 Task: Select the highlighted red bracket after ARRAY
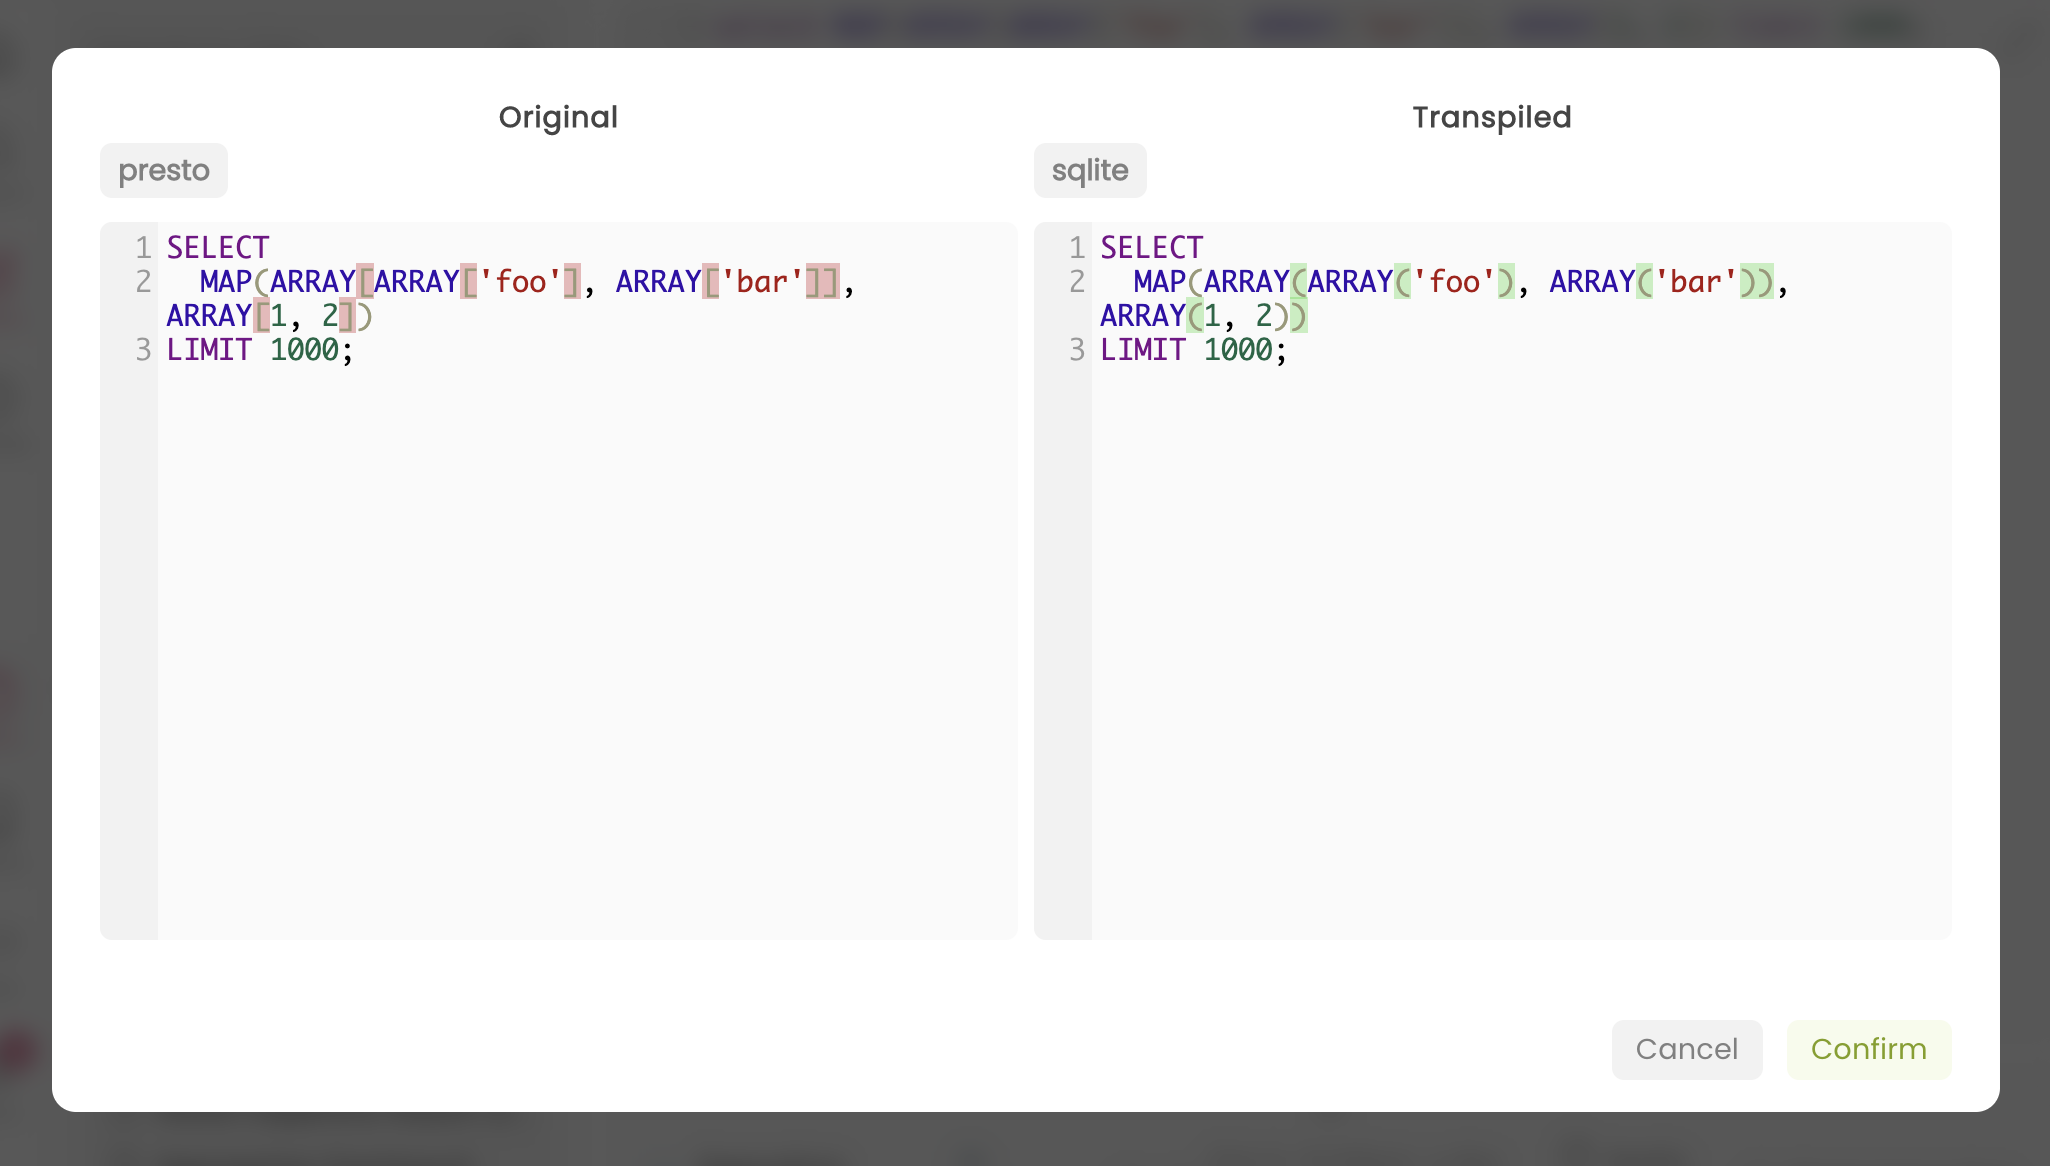[x=366, y=281]
